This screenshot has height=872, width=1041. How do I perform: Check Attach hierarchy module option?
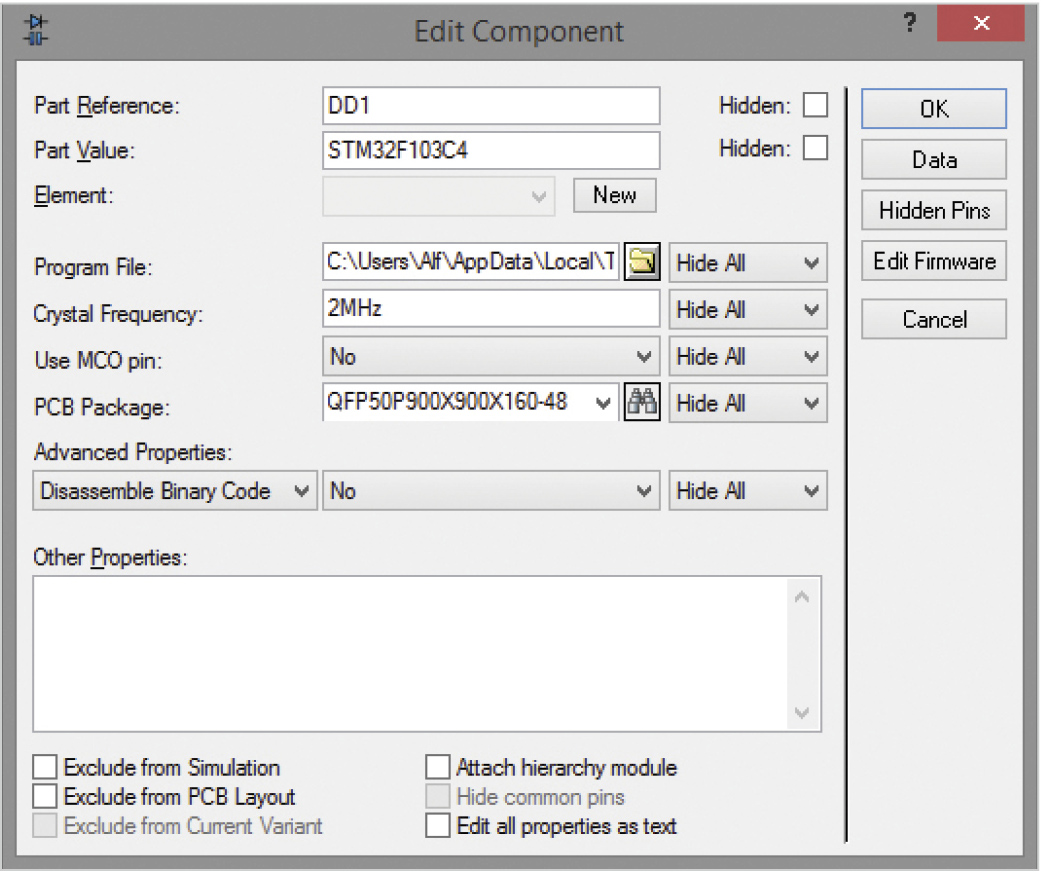(438, 766)
